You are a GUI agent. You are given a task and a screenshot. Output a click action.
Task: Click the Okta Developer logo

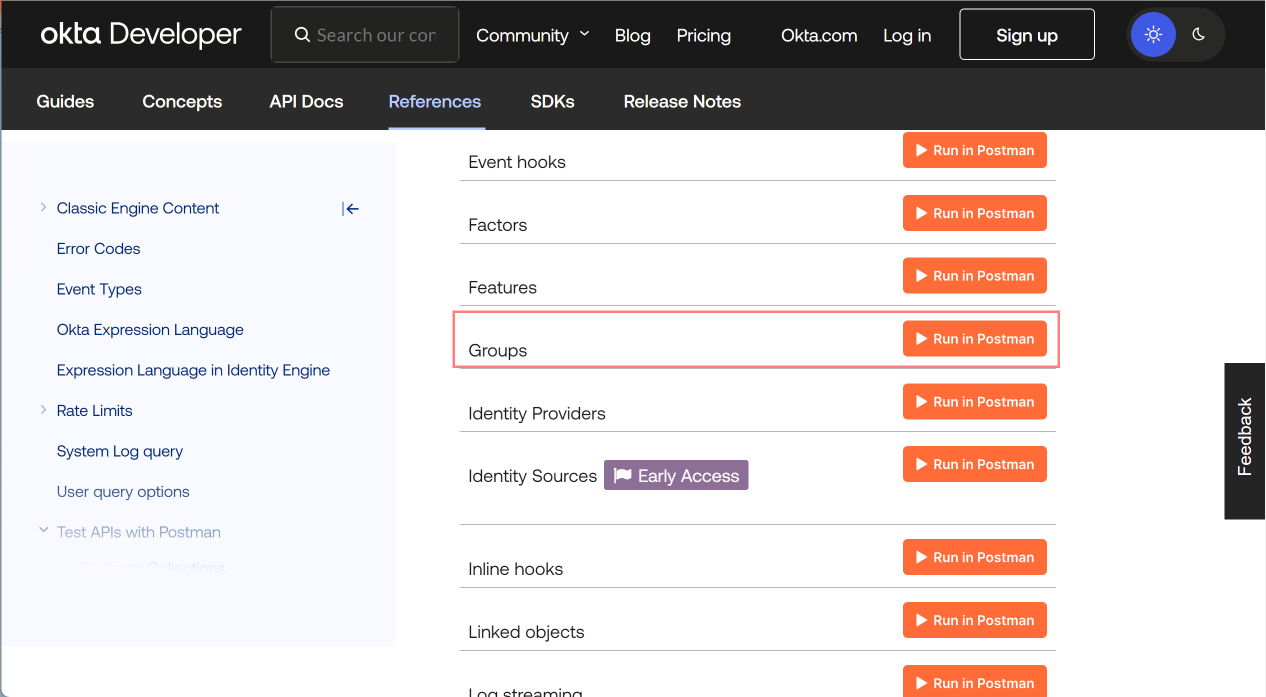pos(140,33)
